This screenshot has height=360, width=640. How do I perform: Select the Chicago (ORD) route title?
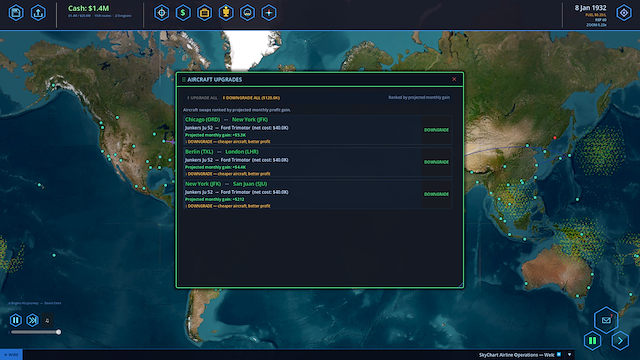[x=202, y=120]
